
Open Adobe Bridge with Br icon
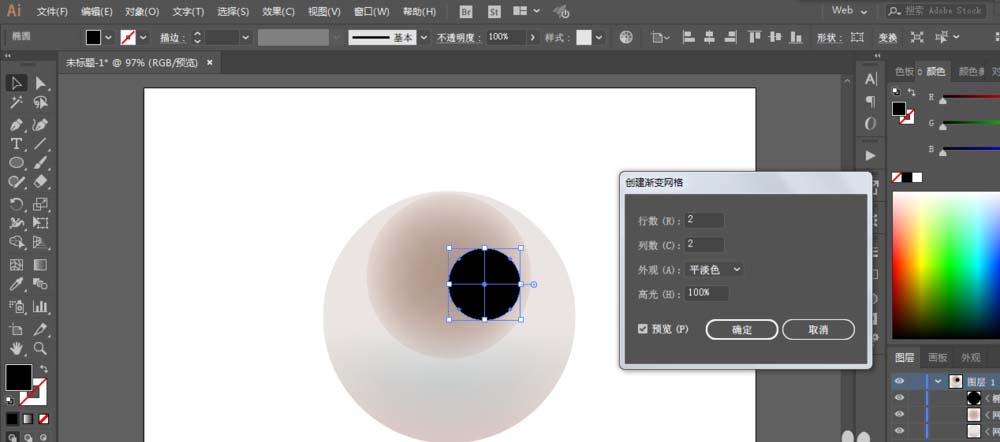[x=466, y=11]
